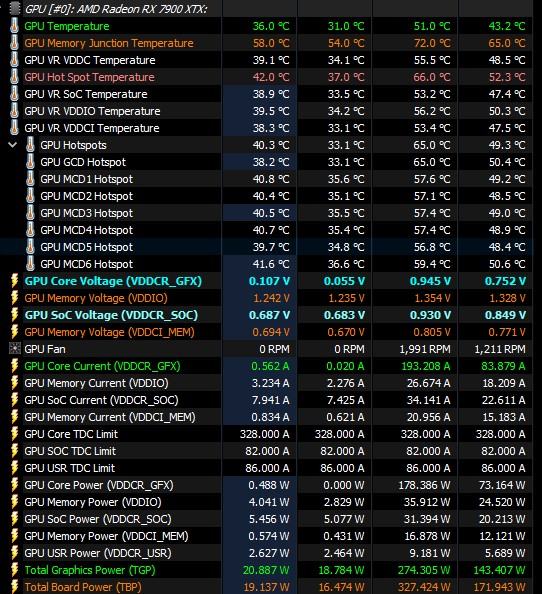Image resolution: width=542 pixels, height=594 pixels.
Task: Click the 1,991 RPM fan maximum value
Action: pos(425,349)
